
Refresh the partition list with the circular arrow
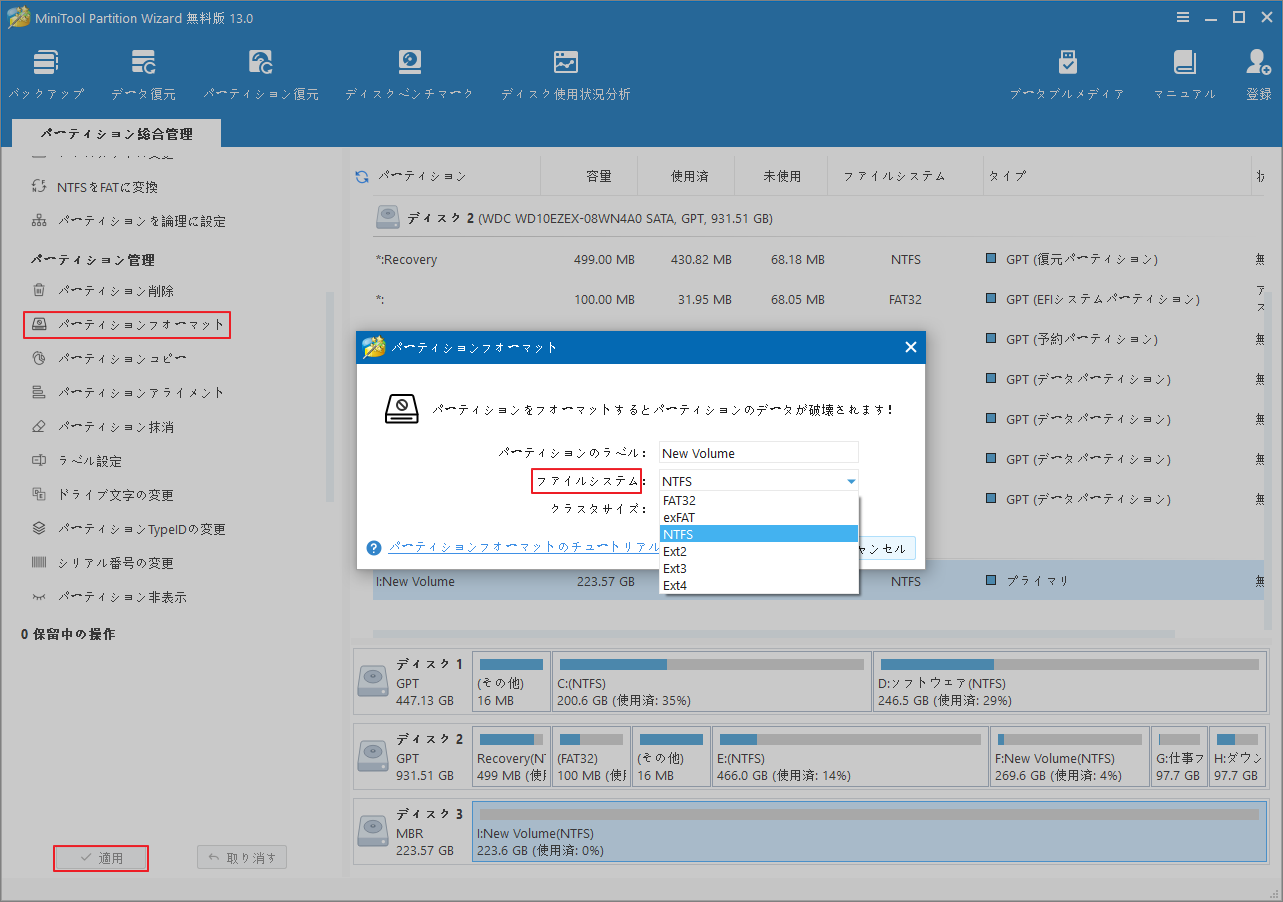(361, 175)
